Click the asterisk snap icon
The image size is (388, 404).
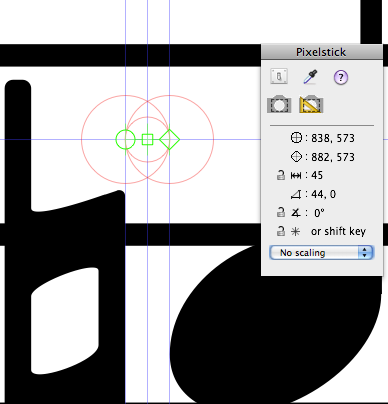[296, 231]
